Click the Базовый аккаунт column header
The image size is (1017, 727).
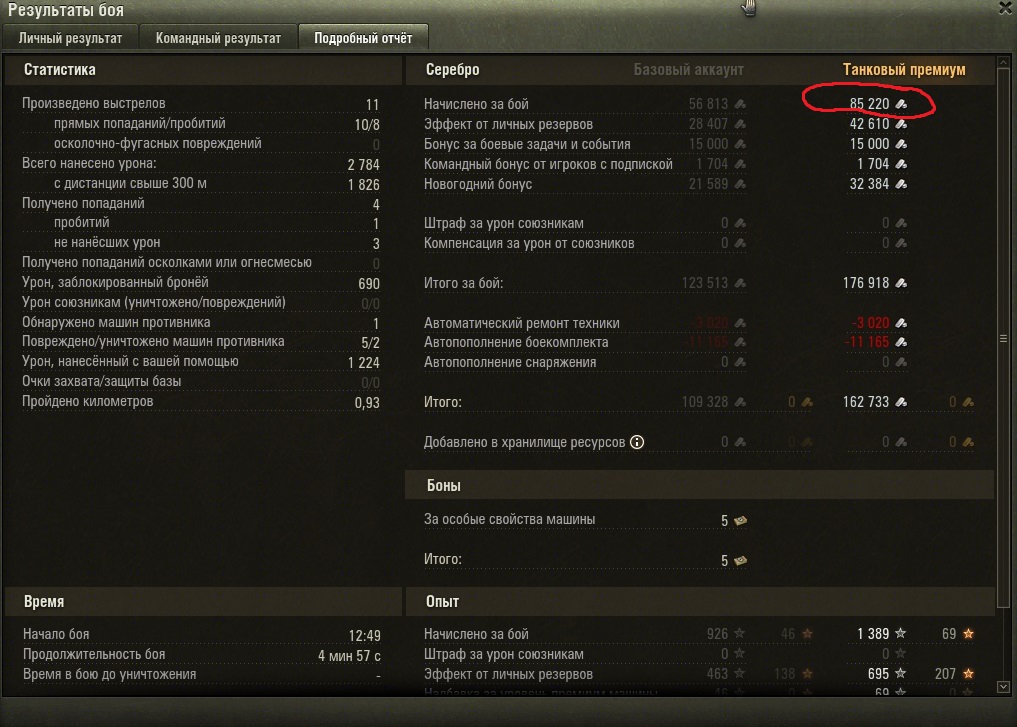(x=688, y=69)
